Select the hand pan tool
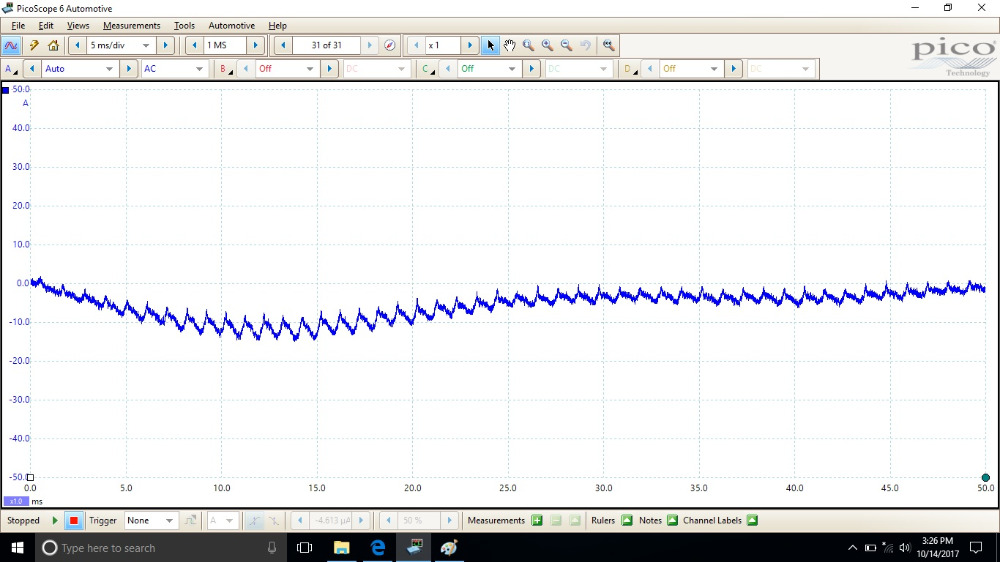Screen dimensions: 1000x562 pos(509,45)
